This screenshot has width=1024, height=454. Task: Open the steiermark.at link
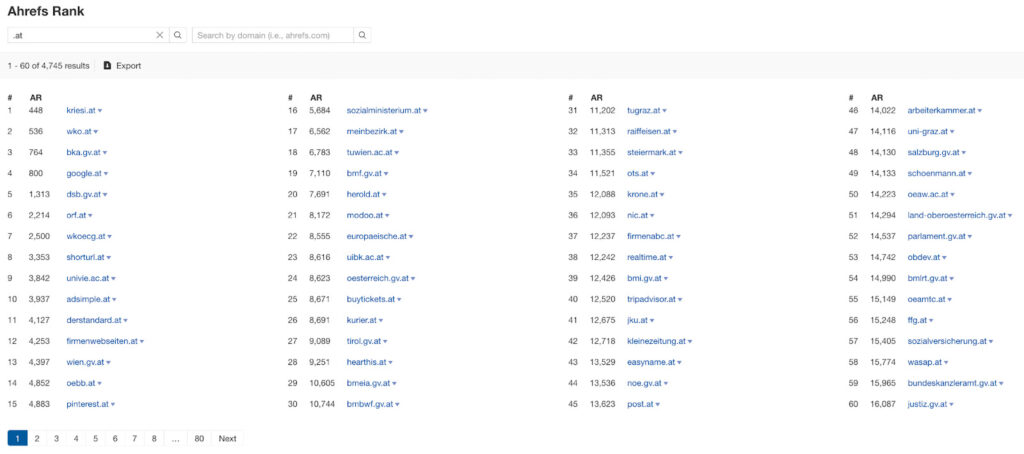pyautogui.click(x=651, y=153)
